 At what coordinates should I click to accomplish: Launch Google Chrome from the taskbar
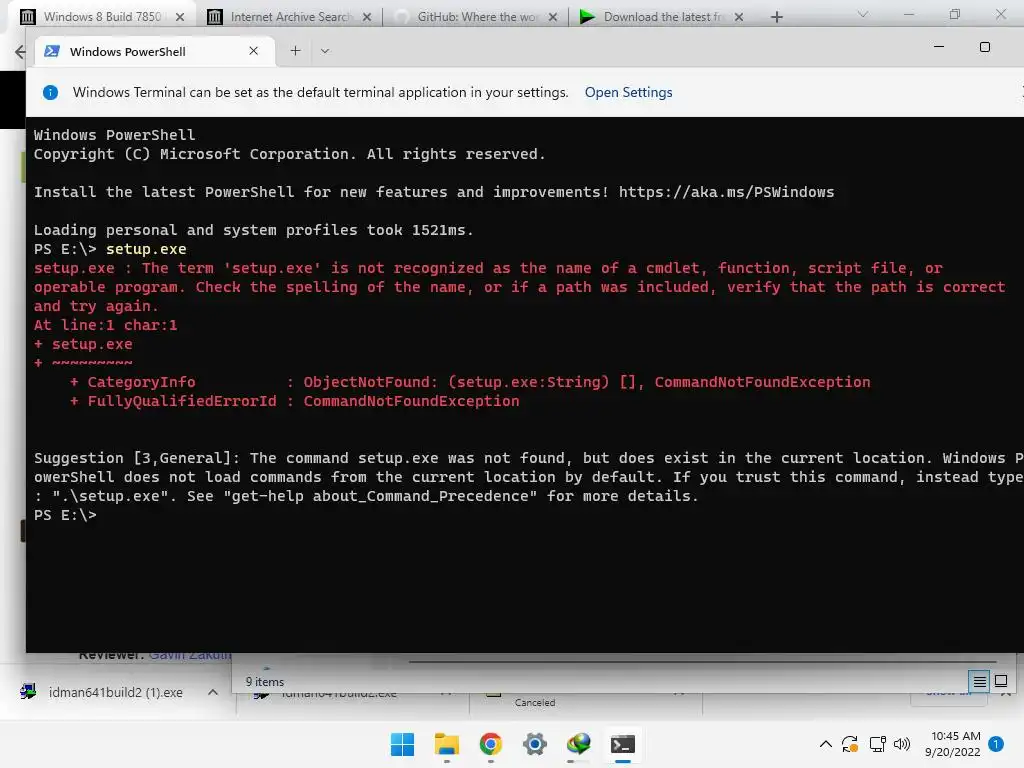coord(490,744)
